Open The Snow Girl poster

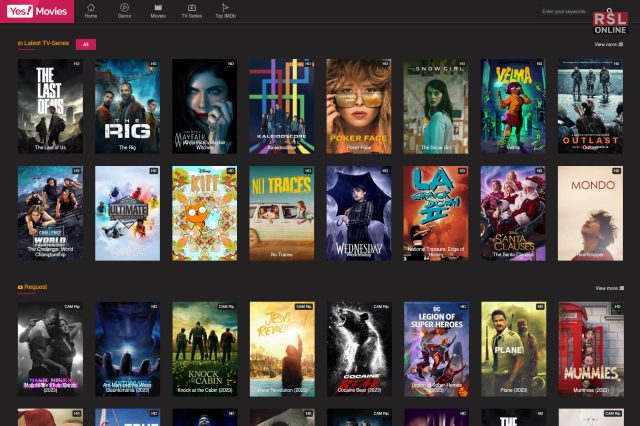point(436,106)
